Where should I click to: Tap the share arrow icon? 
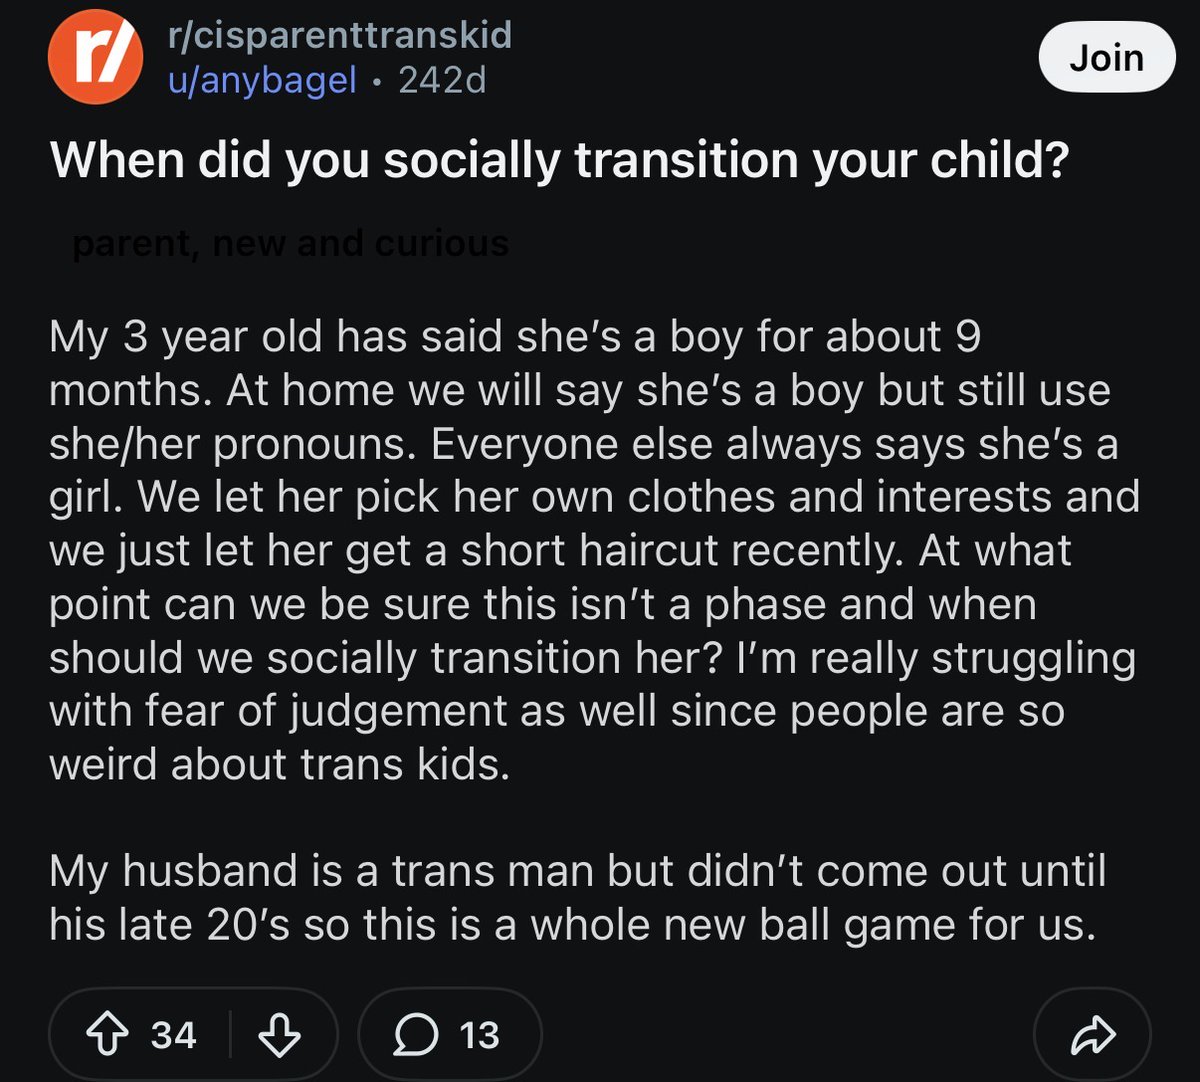1092,1036
